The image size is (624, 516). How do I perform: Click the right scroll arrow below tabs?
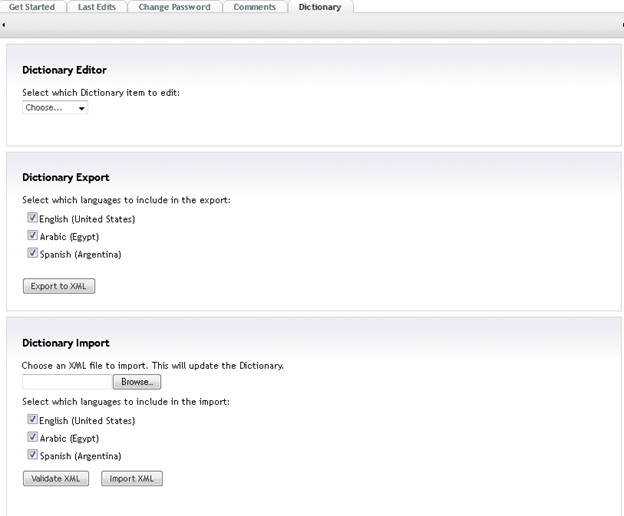tap(619, 23)
